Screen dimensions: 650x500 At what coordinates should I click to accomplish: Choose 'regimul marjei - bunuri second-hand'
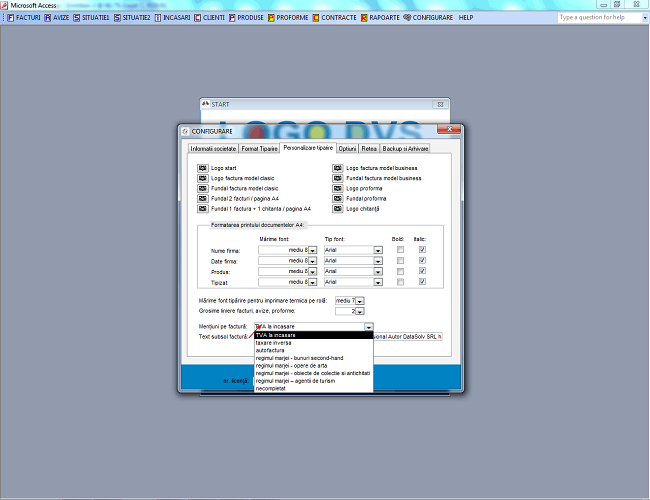pos(314,358)
